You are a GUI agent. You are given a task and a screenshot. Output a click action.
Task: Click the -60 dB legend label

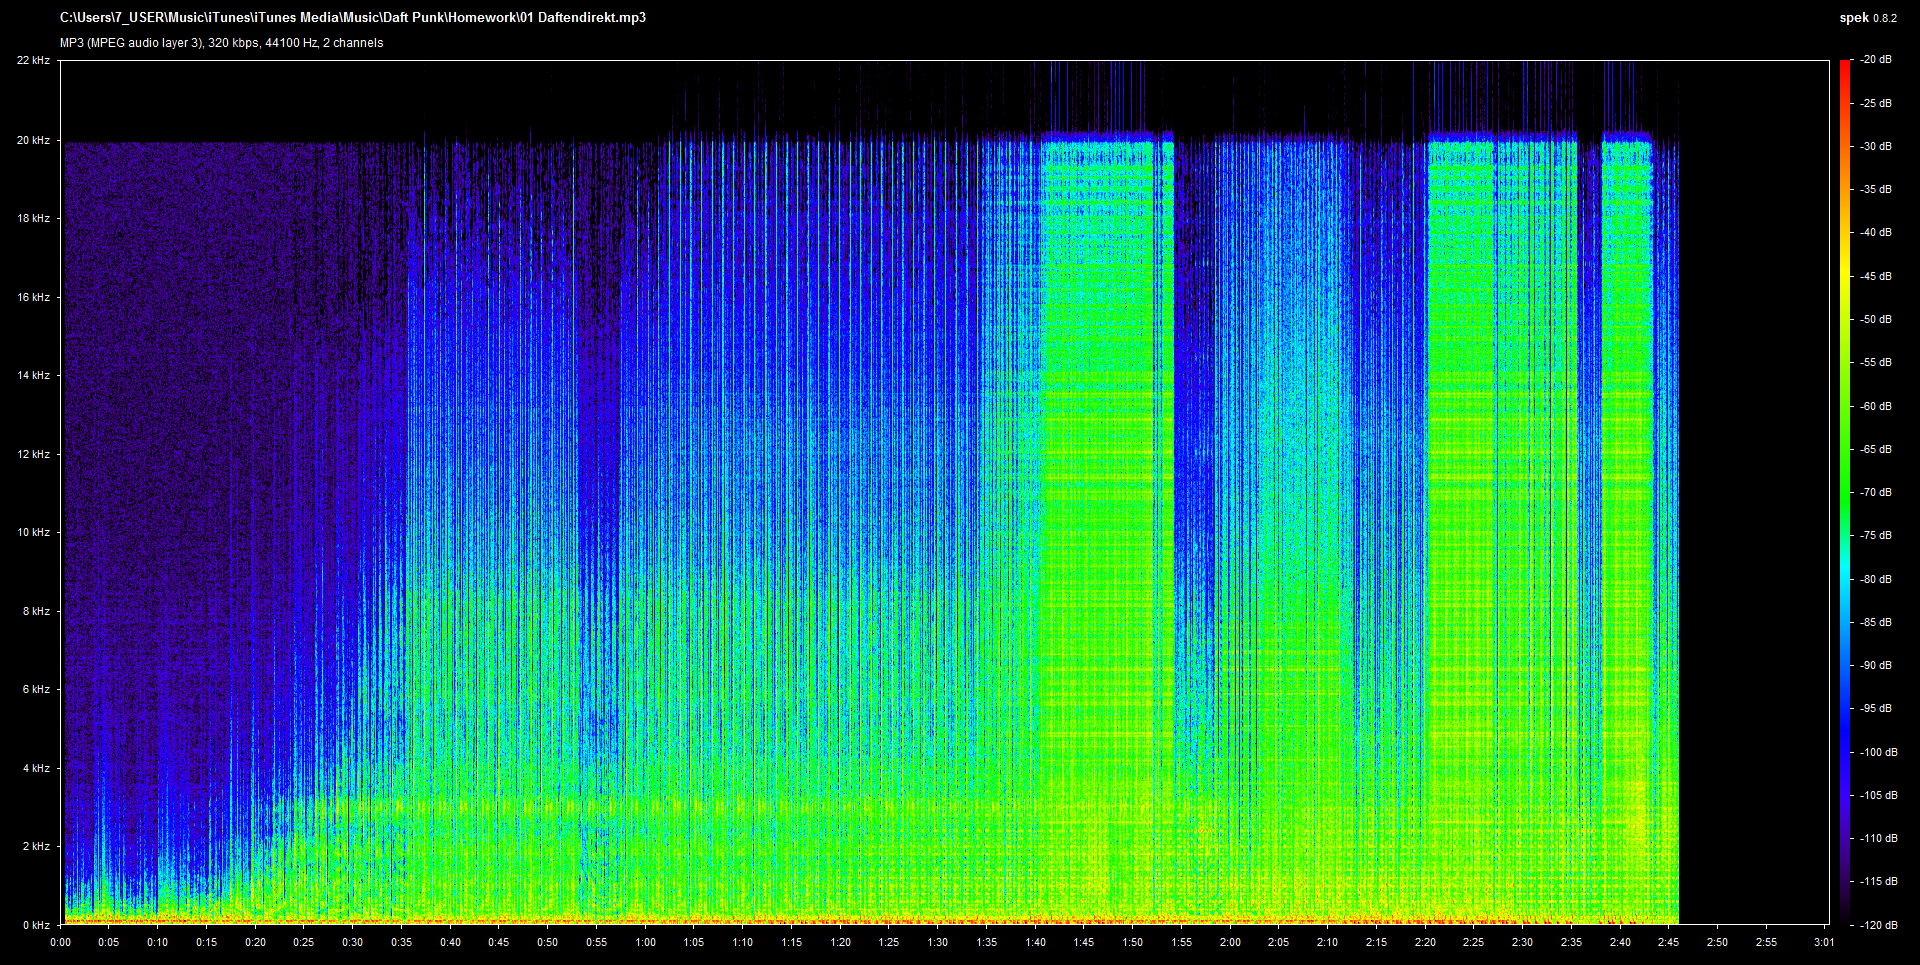pos(1876,406)
